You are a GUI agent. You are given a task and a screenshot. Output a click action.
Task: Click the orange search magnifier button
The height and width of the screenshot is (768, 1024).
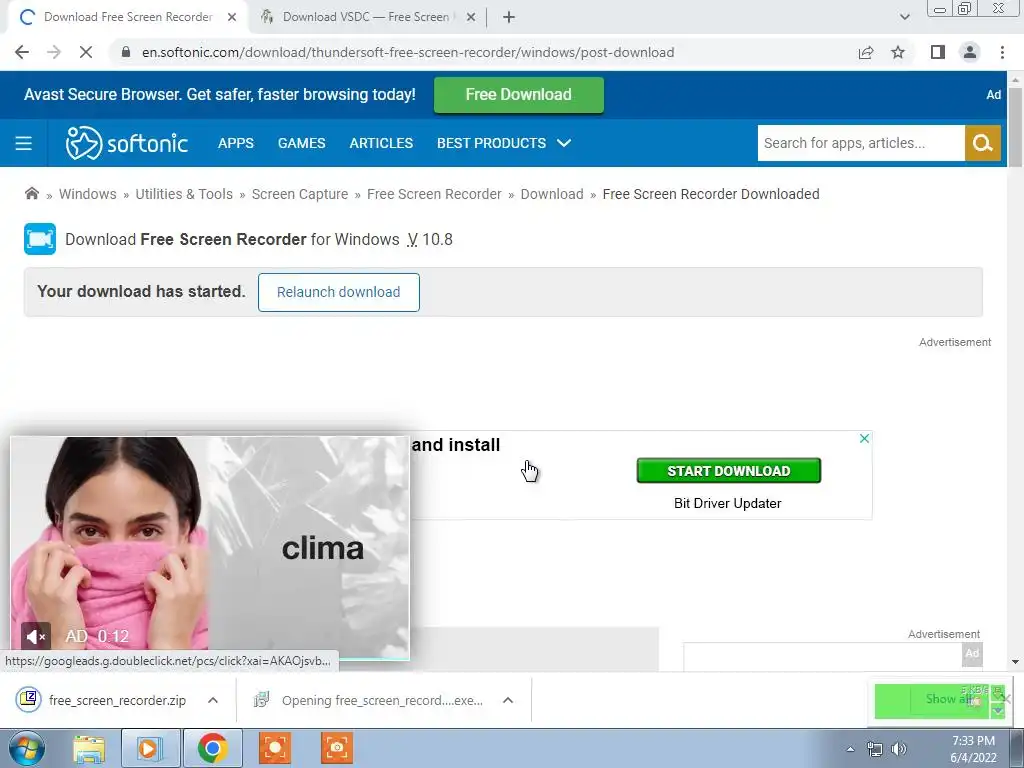pos(983,143)
